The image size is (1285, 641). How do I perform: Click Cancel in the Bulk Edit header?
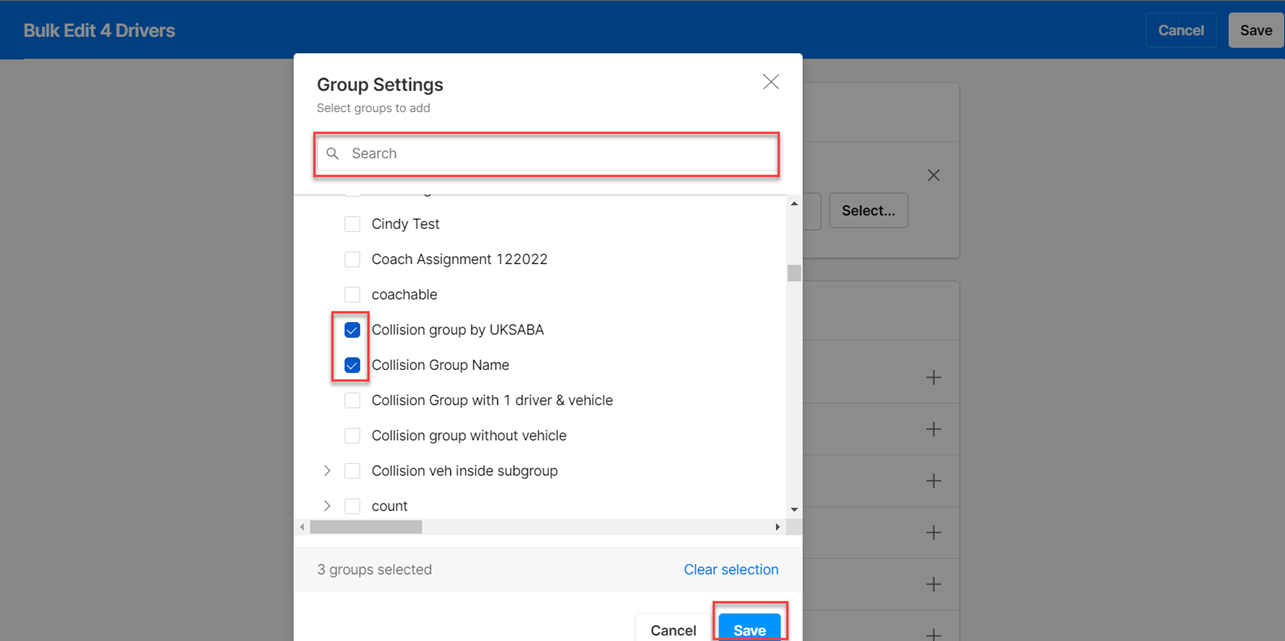(x=1181, y=30)
